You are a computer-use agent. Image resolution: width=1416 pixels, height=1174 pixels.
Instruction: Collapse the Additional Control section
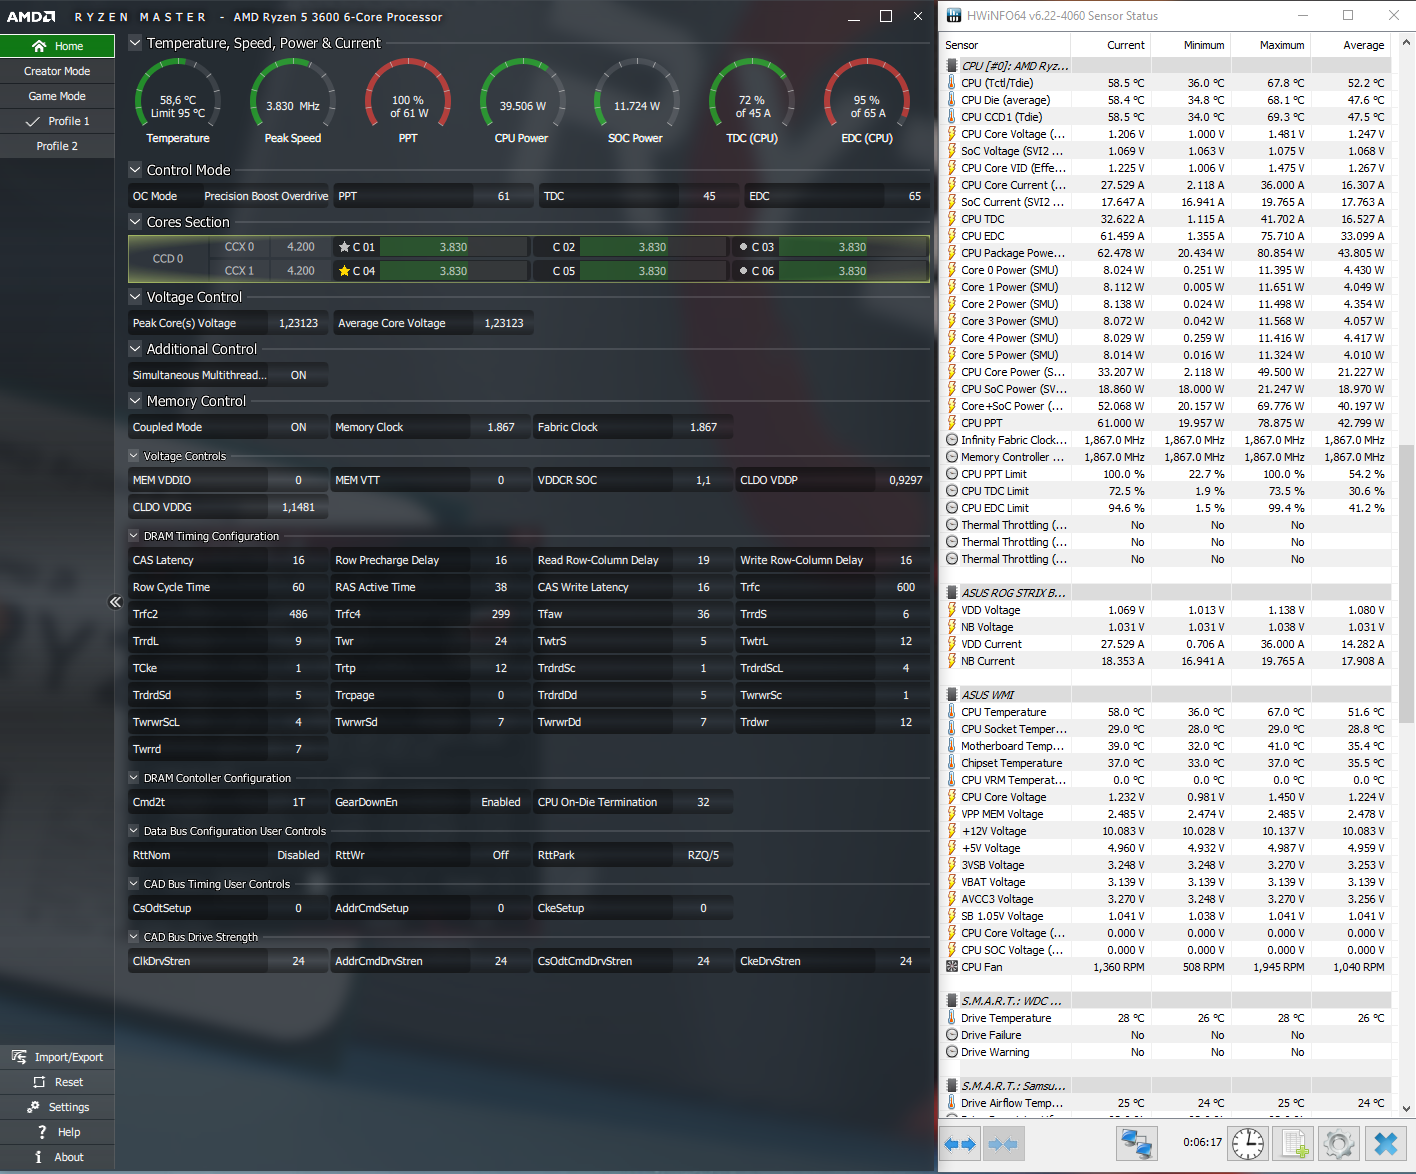tap(135, 349)
